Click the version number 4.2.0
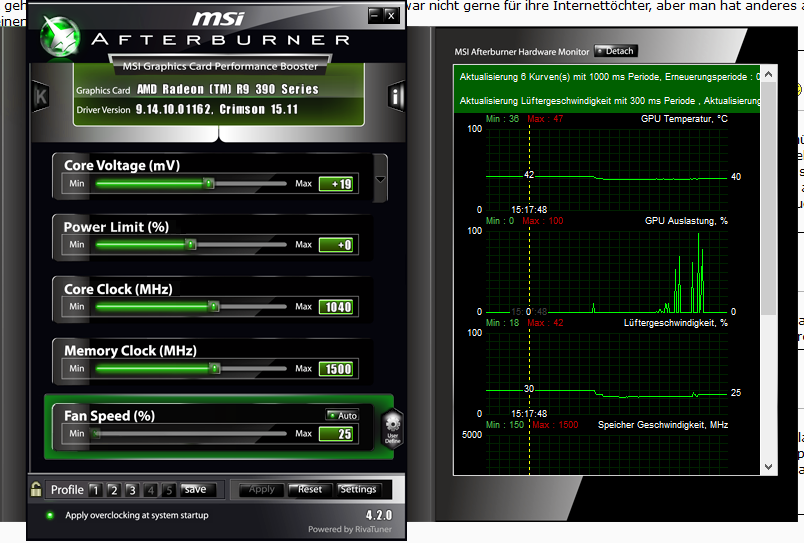 tap(379, 515)
